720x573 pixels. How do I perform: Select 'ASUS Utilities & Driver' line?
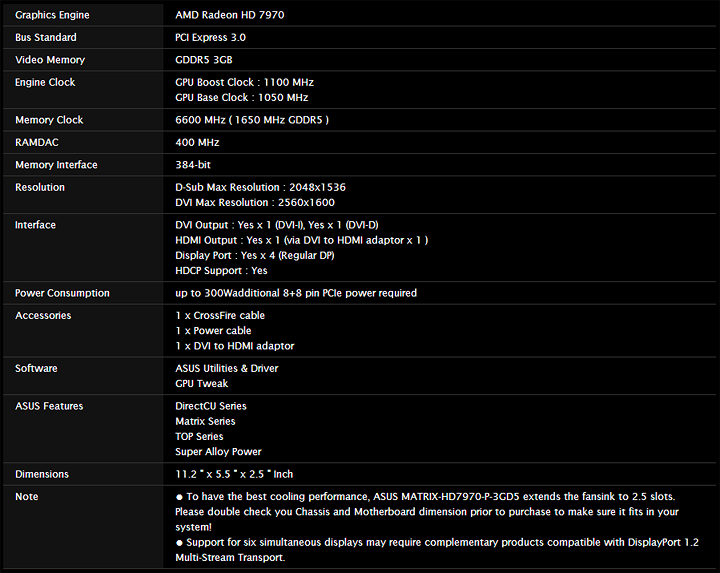pyautogui.click(x=226, y=368)
